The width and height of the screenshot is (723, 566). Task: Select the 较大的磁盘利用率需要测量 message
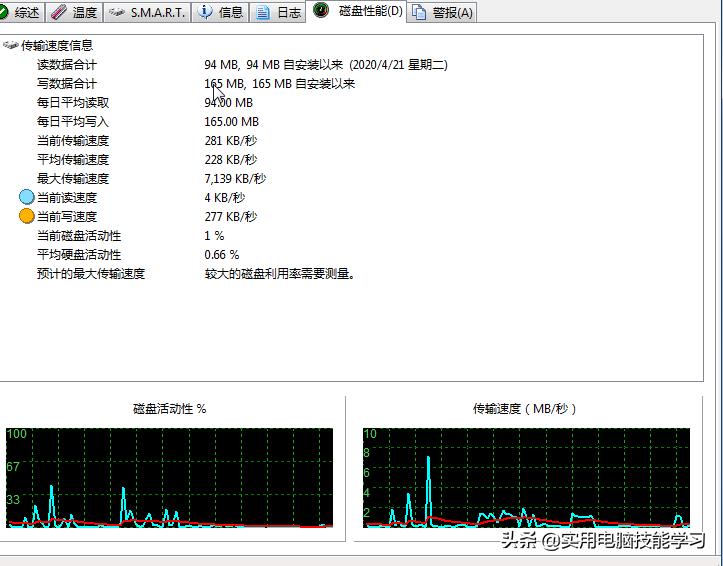(x=279, y=274)
